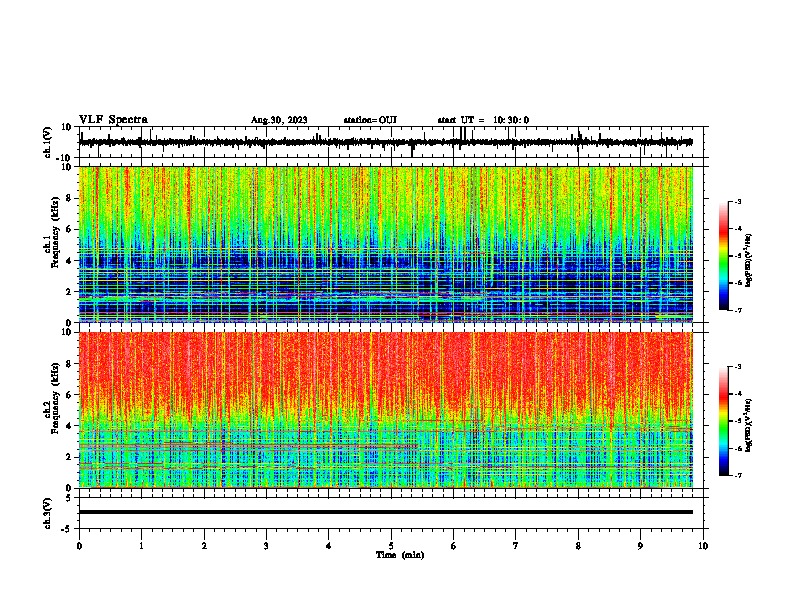
Task: Click the "10" tick on the time axis
Action: pyautogui.click(x=703, y=546)
